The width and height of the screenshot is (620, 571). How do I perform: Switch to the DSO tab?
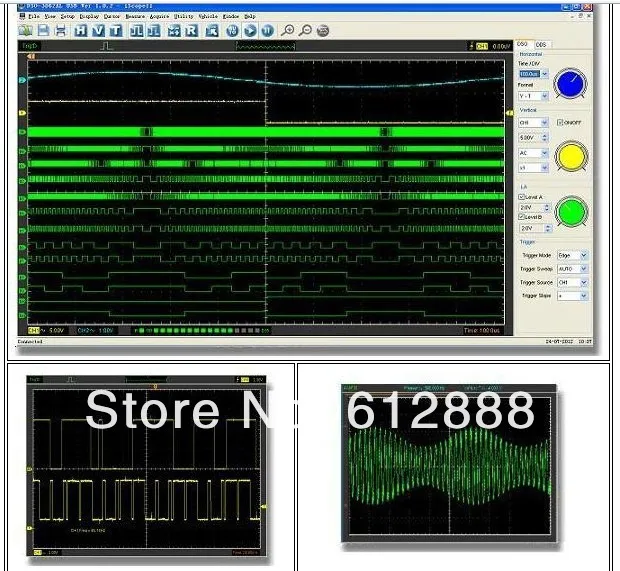click(x=522, y=44)
